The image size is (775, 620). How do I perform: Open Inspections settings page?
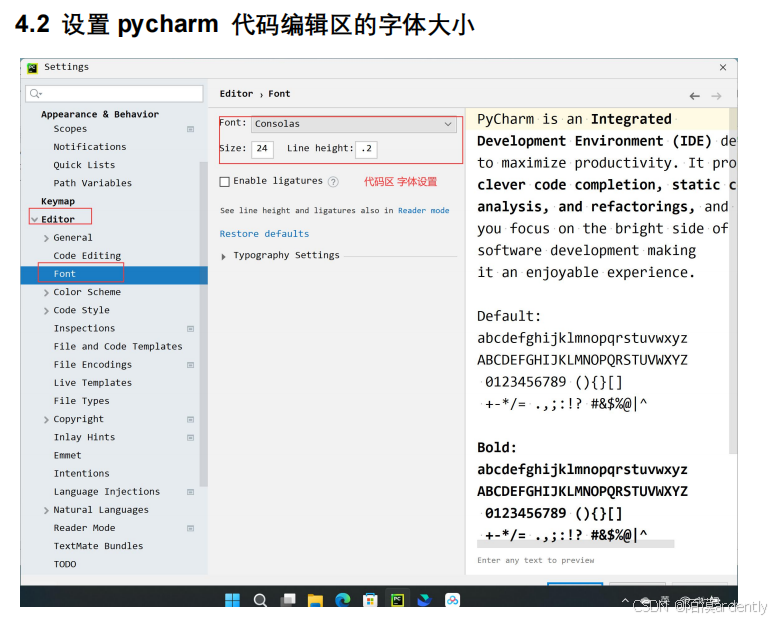pyautogui.click(x=84, y=328)
